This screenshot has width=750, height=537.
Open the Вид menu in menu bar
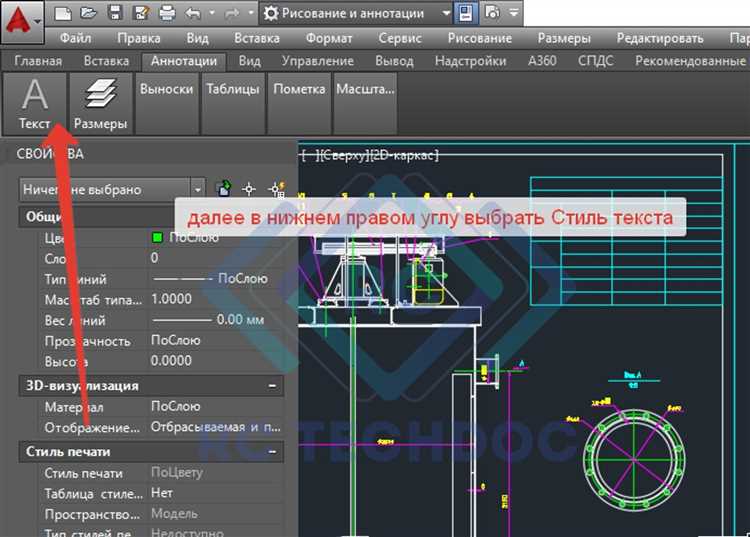(x=198, y=38)
